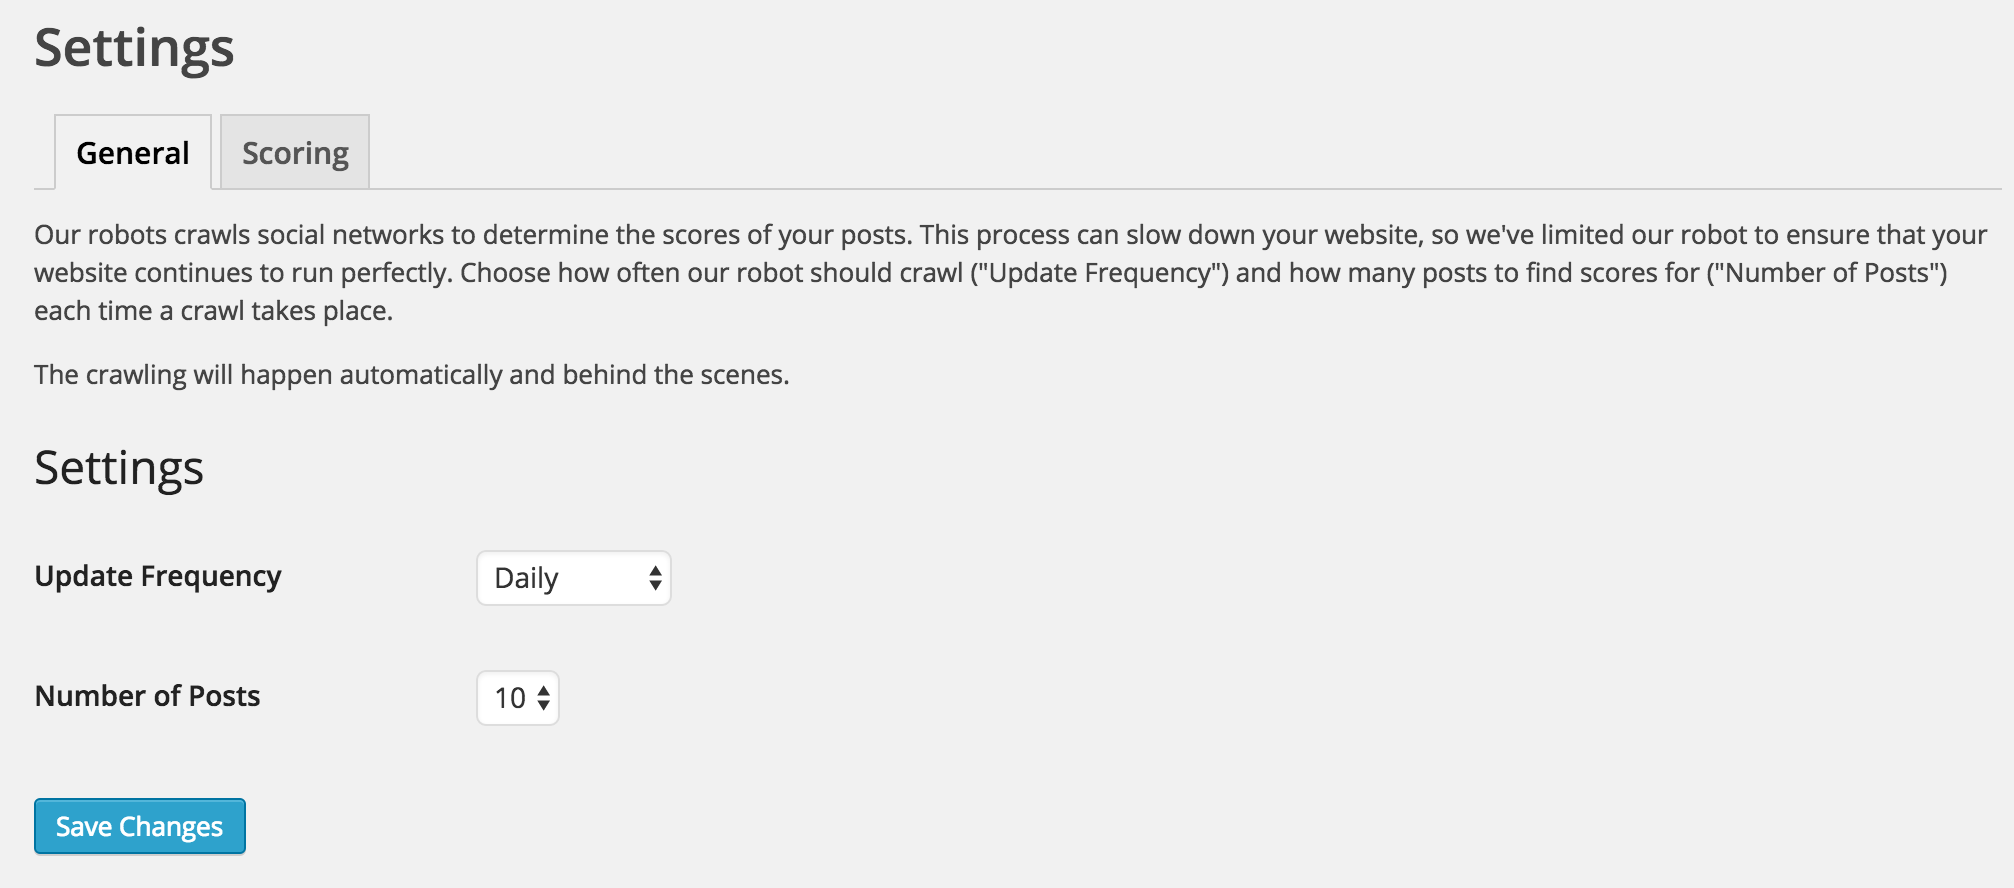Click the Number of Posts label
The image size is (2014, 888).
point(147,696)
